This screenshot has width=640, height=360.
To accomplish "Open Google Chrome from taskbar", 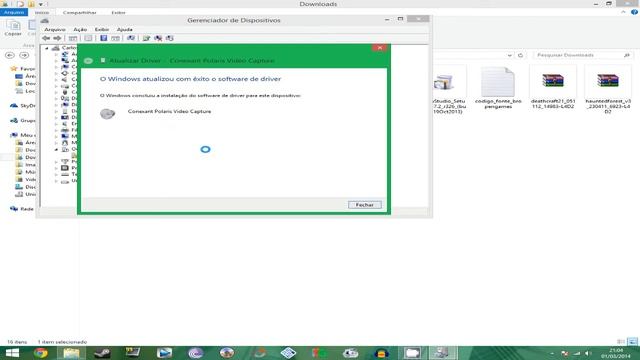I will tap(41, 353).
